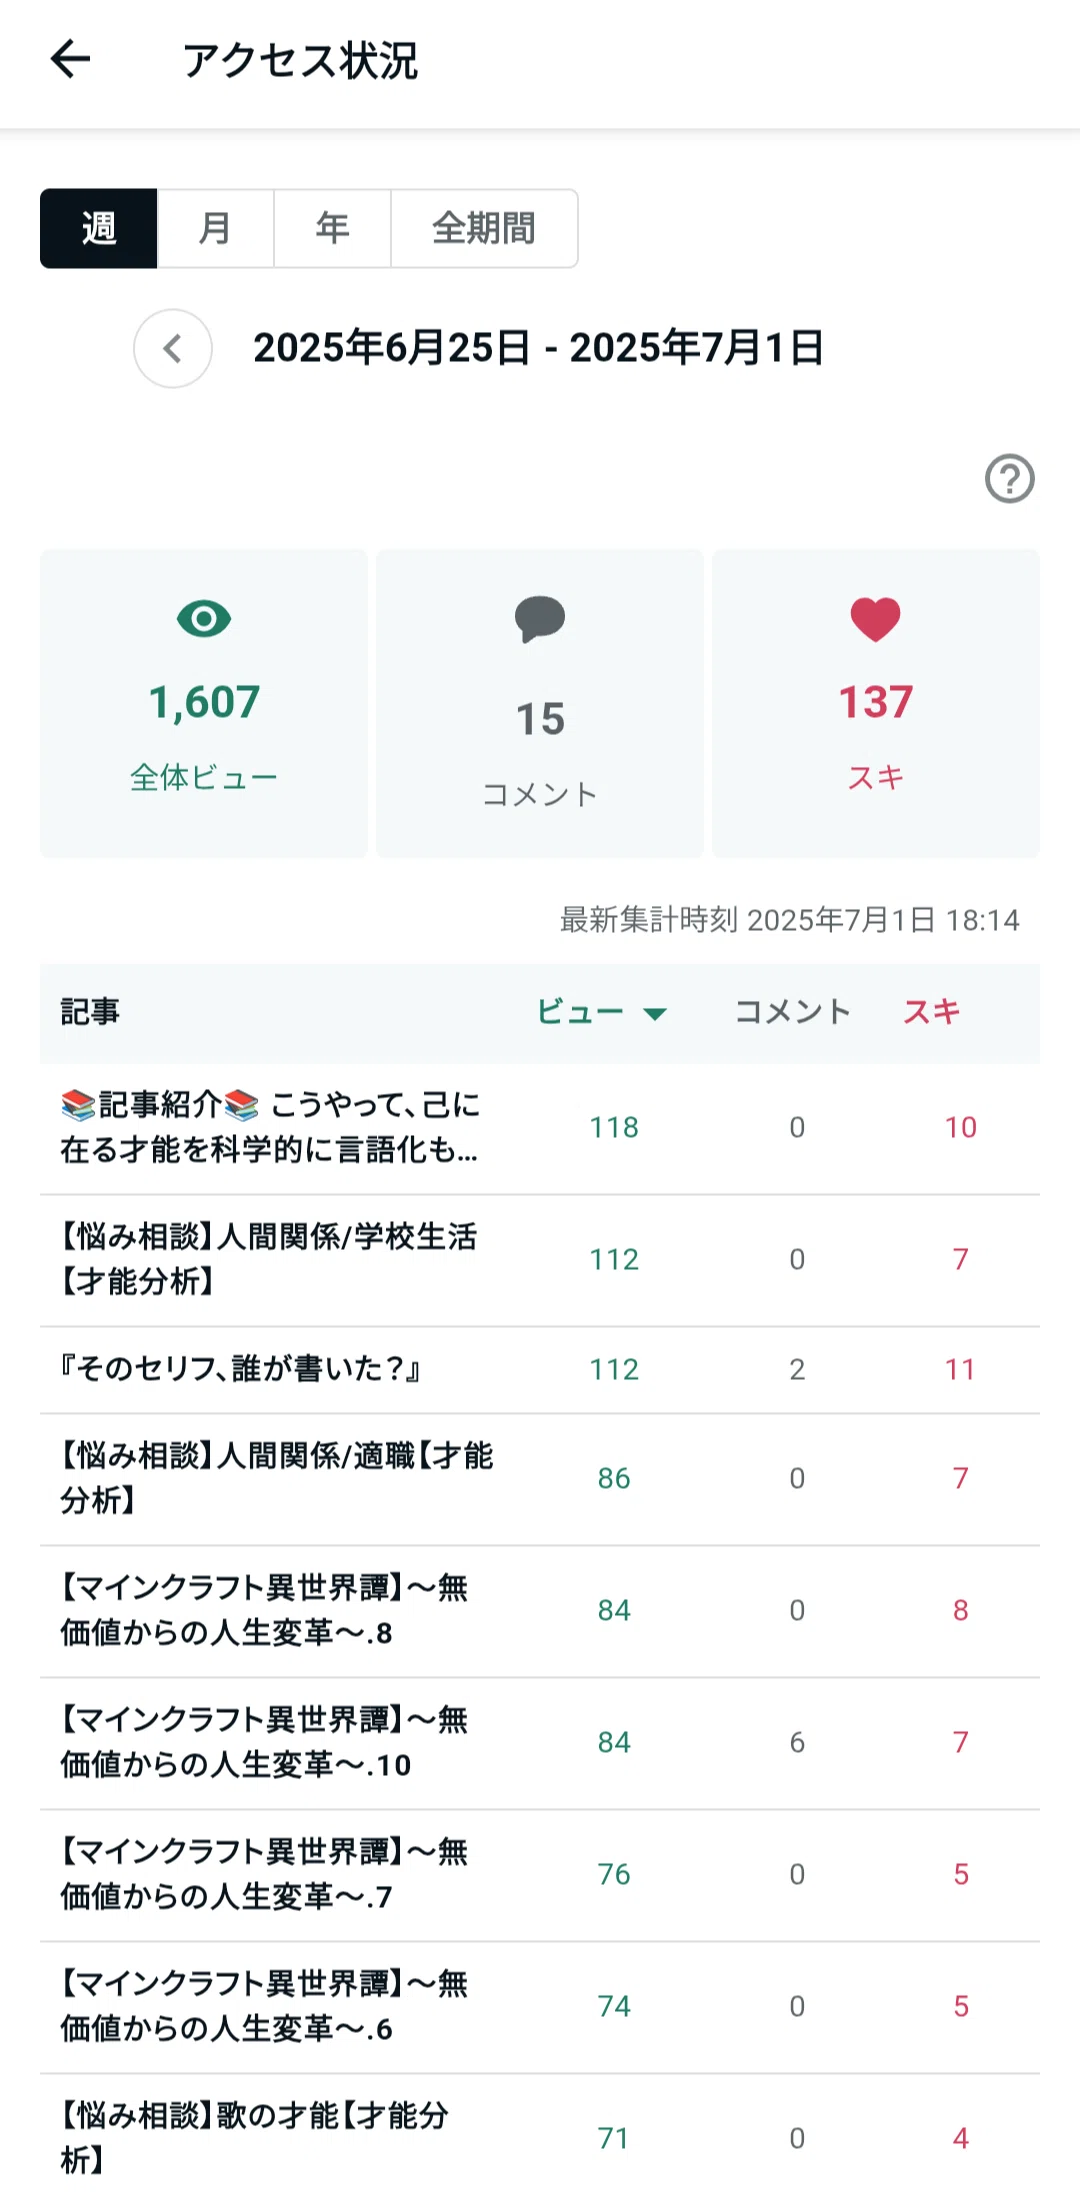Image resolution: width=1080 pixels, height=2198 pixels.
Task: Tap the red heart icon
Action: [x=876, y=620]
